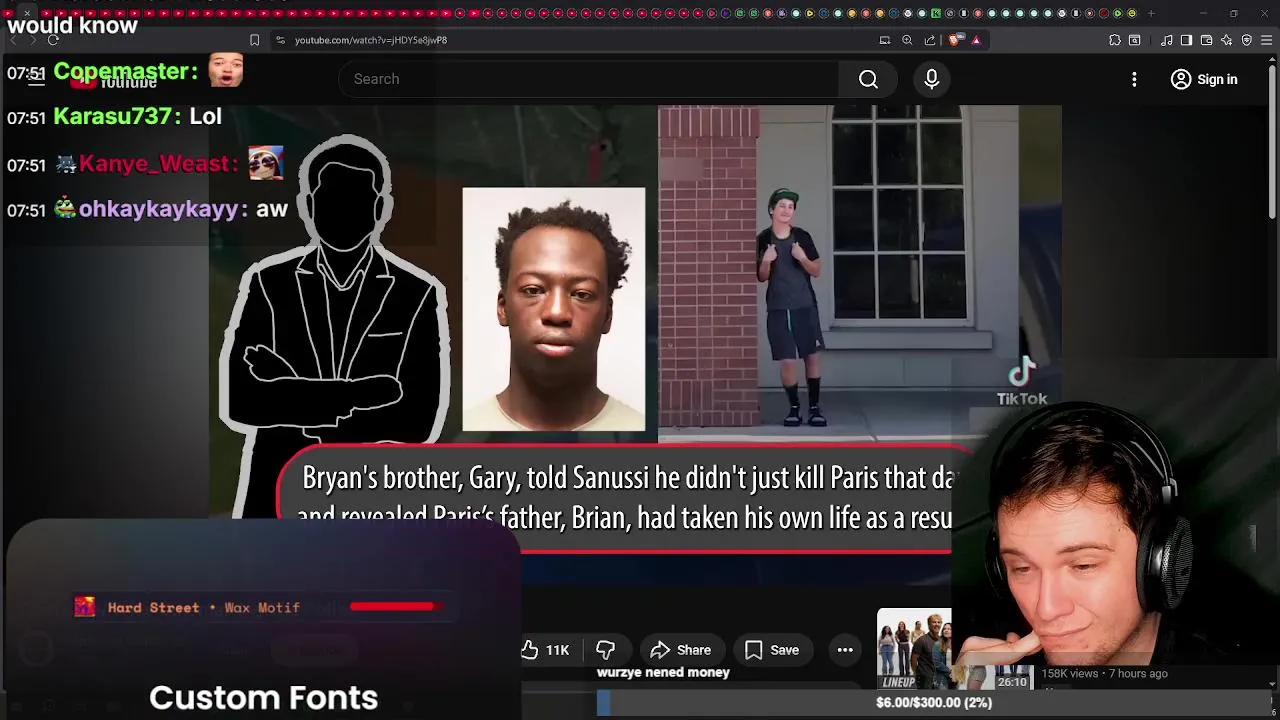1280x720 pixels.
Task: Open the Extensions puzzle icon
Action: 1114,40
